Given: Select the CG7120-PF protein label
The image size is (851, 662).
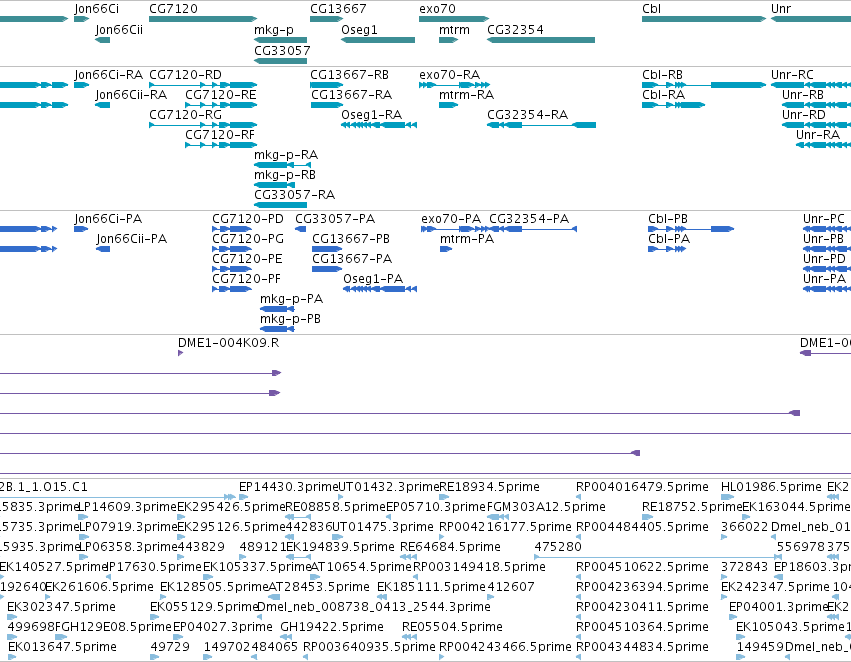Looking at the screenshot, I should (x=246, y=279).
